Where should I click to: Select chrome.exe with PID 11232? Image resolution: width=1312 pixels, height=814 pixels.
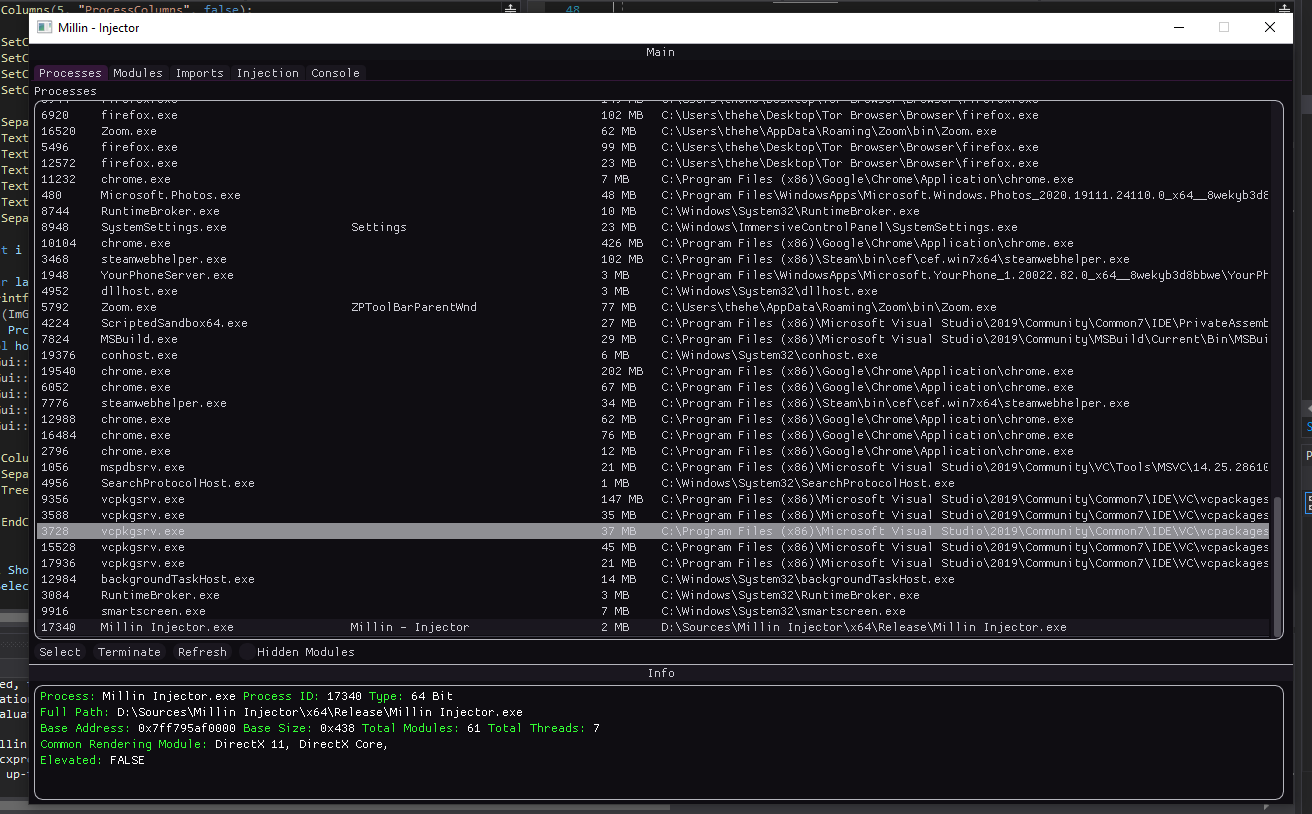(654, 179)
